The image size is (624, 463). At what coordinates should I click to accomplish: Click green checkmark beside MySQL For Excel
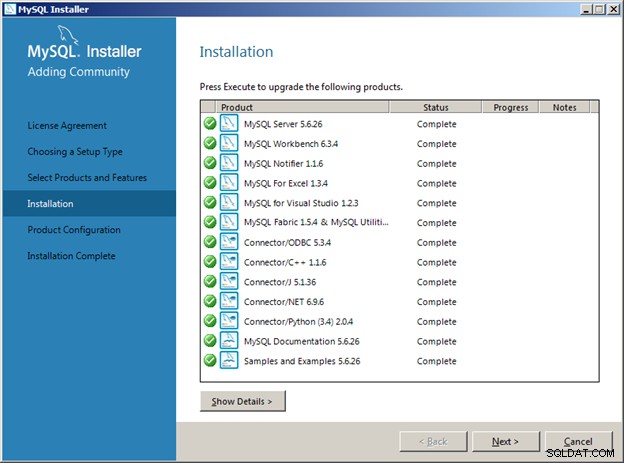coord(210,182)
